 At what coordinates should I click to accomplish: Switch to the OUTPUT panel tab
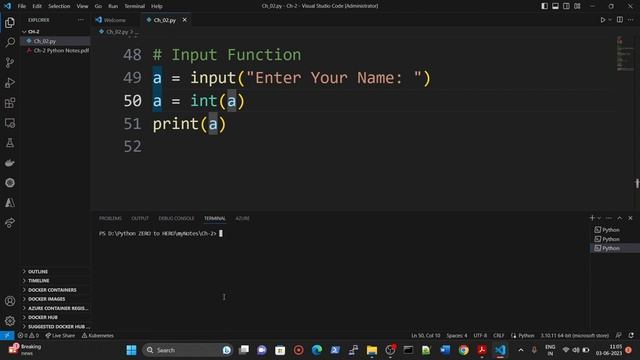(140, 218)
